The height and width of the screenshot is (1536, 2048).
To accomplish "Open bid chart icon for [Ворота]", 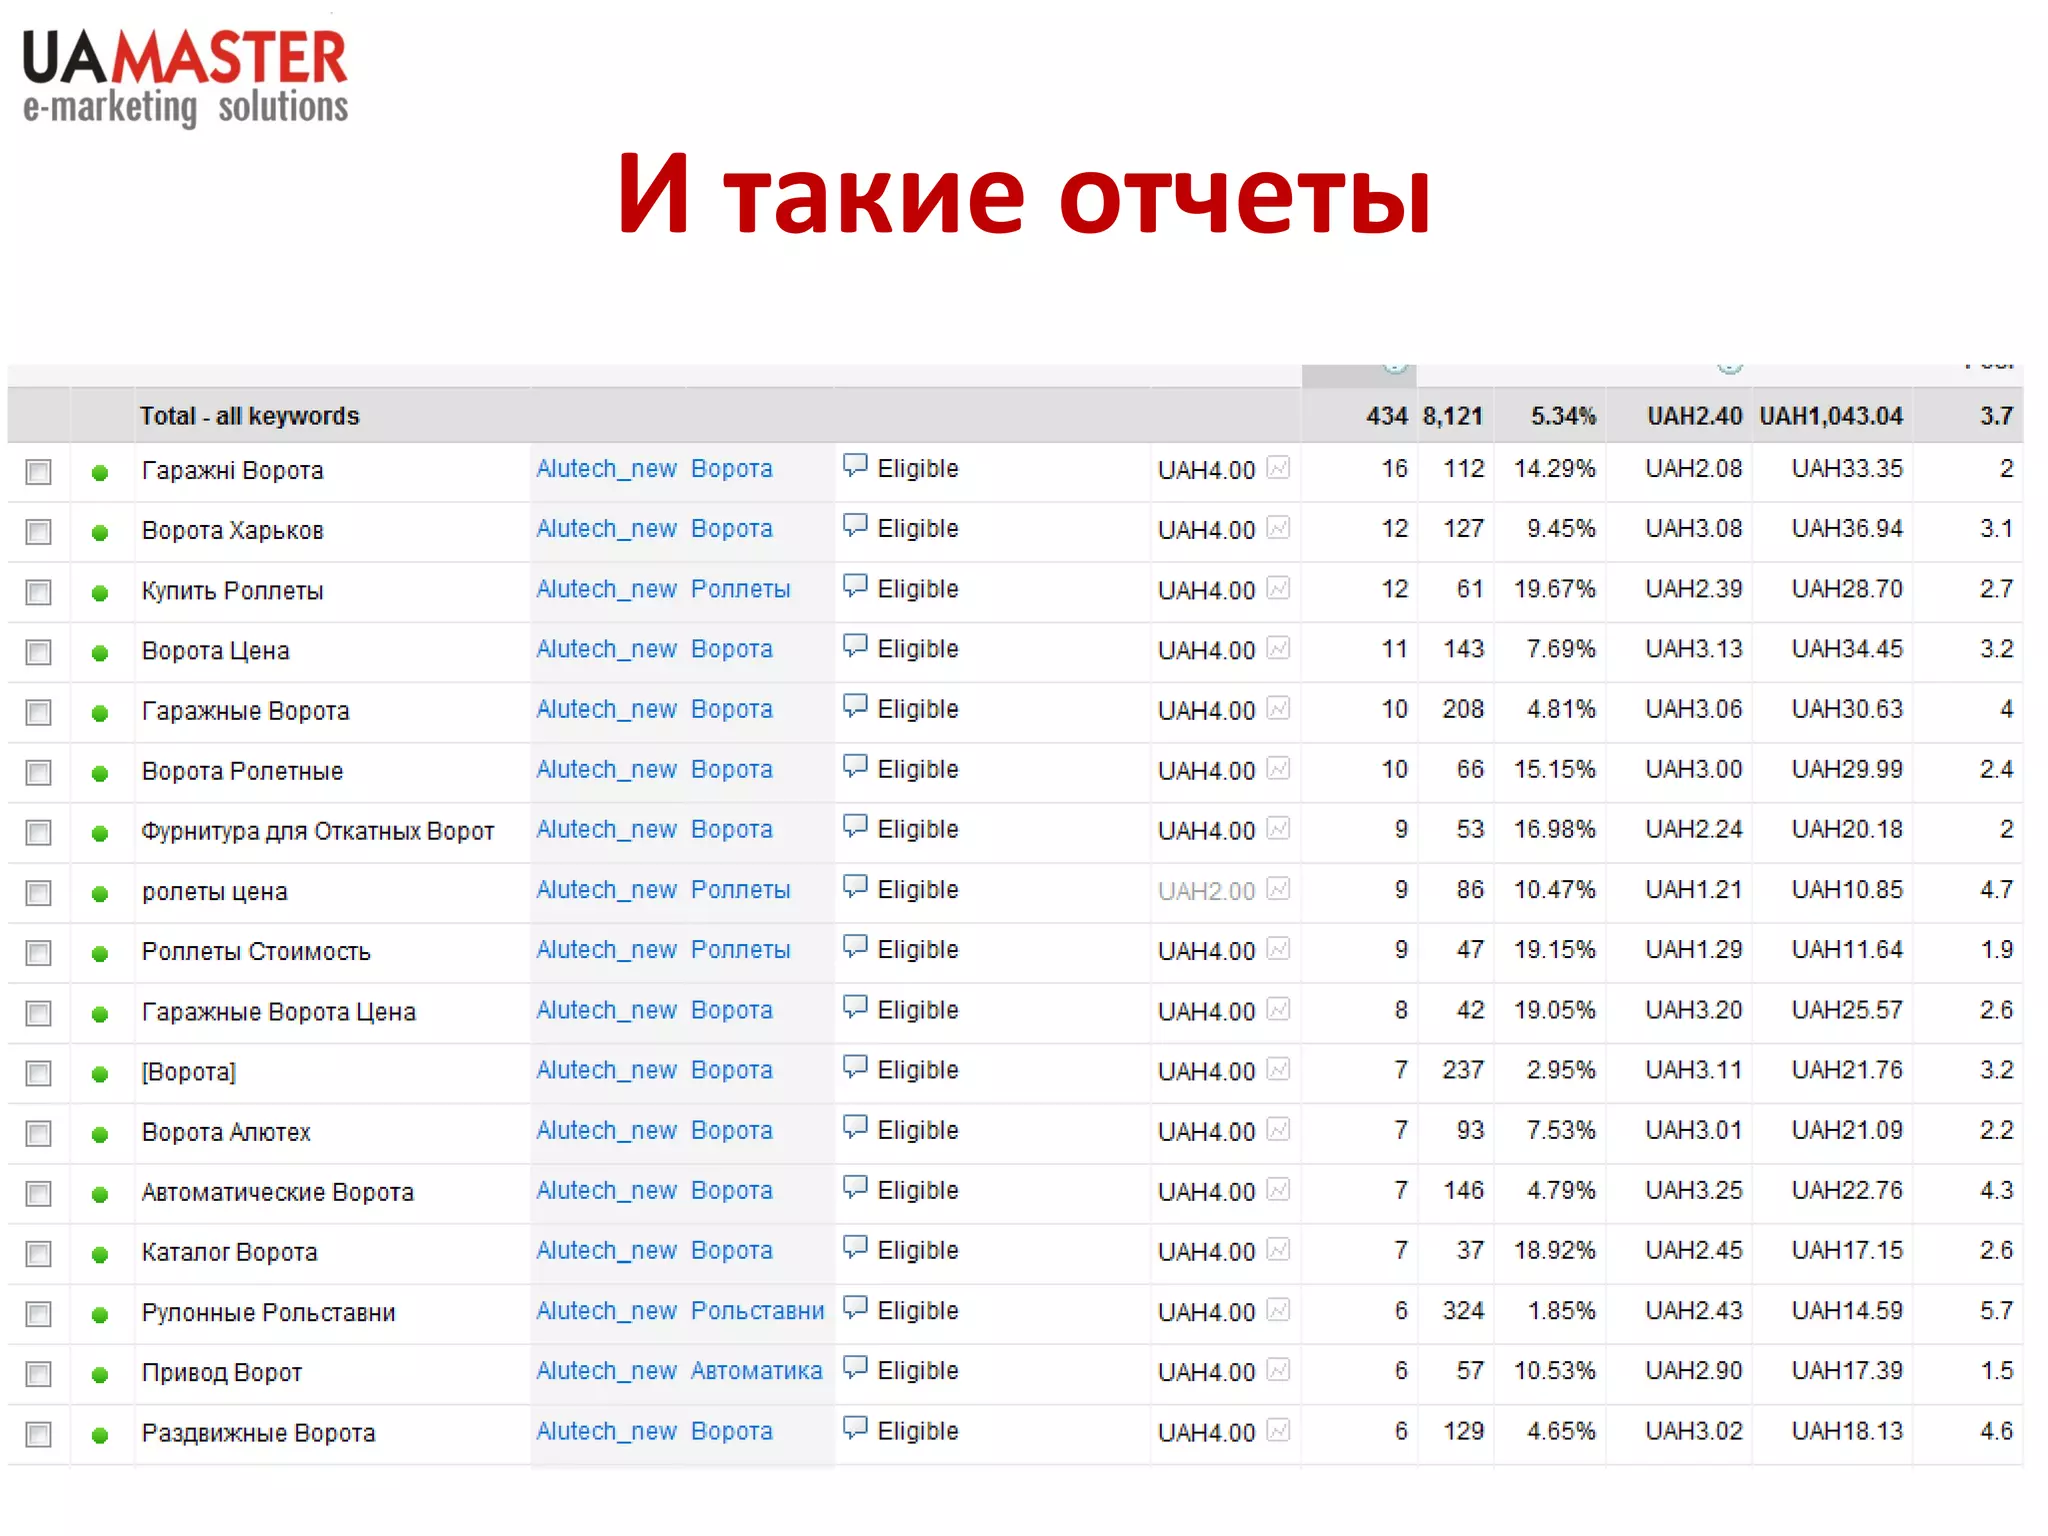I will pyautogui.click(x=1278, y=1069).
